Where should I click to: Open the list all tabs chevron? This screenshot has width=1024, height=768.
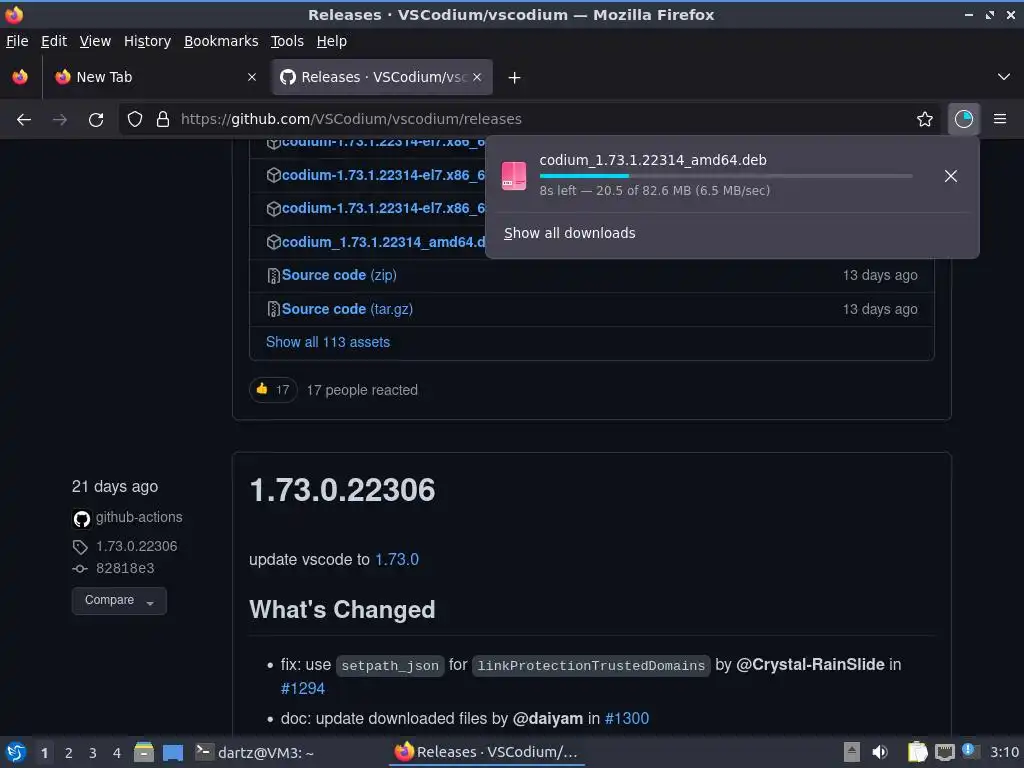pos(1004,77)
